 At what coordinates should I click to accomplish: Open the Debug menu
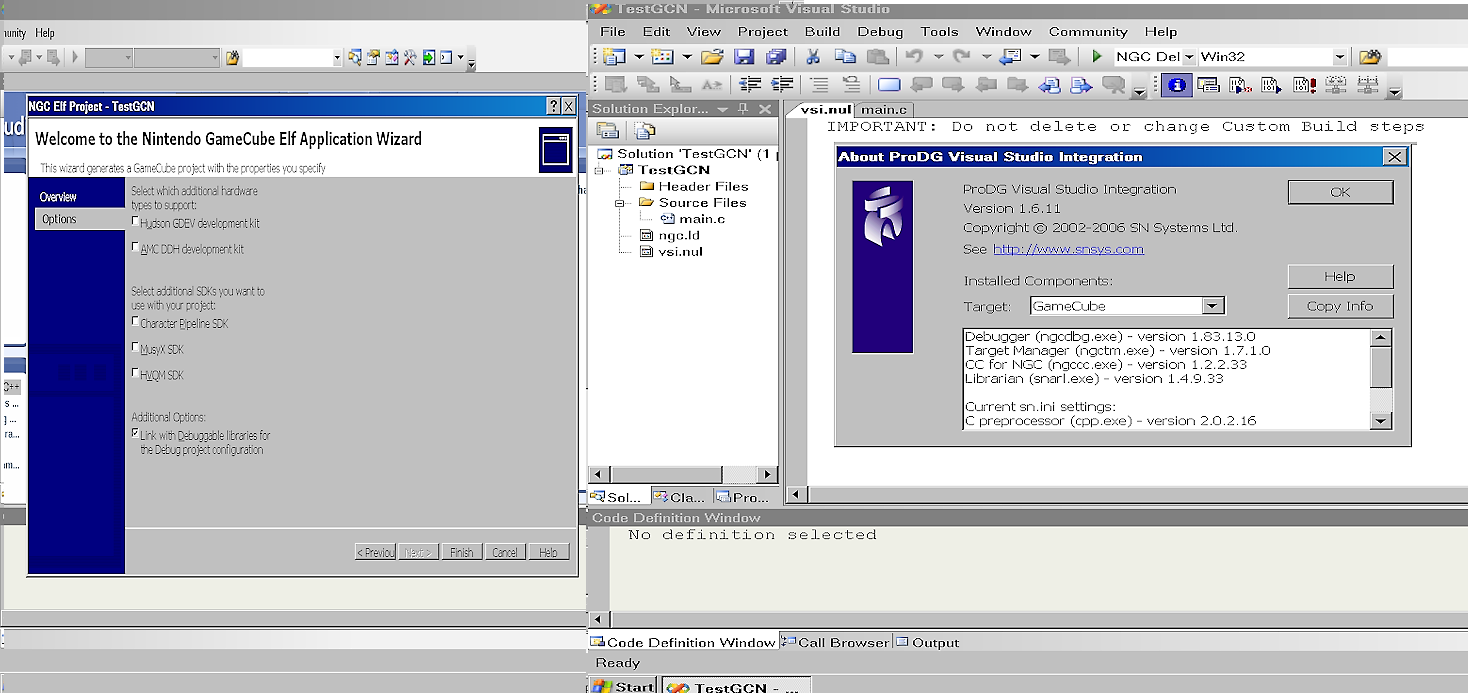point(880,32)
